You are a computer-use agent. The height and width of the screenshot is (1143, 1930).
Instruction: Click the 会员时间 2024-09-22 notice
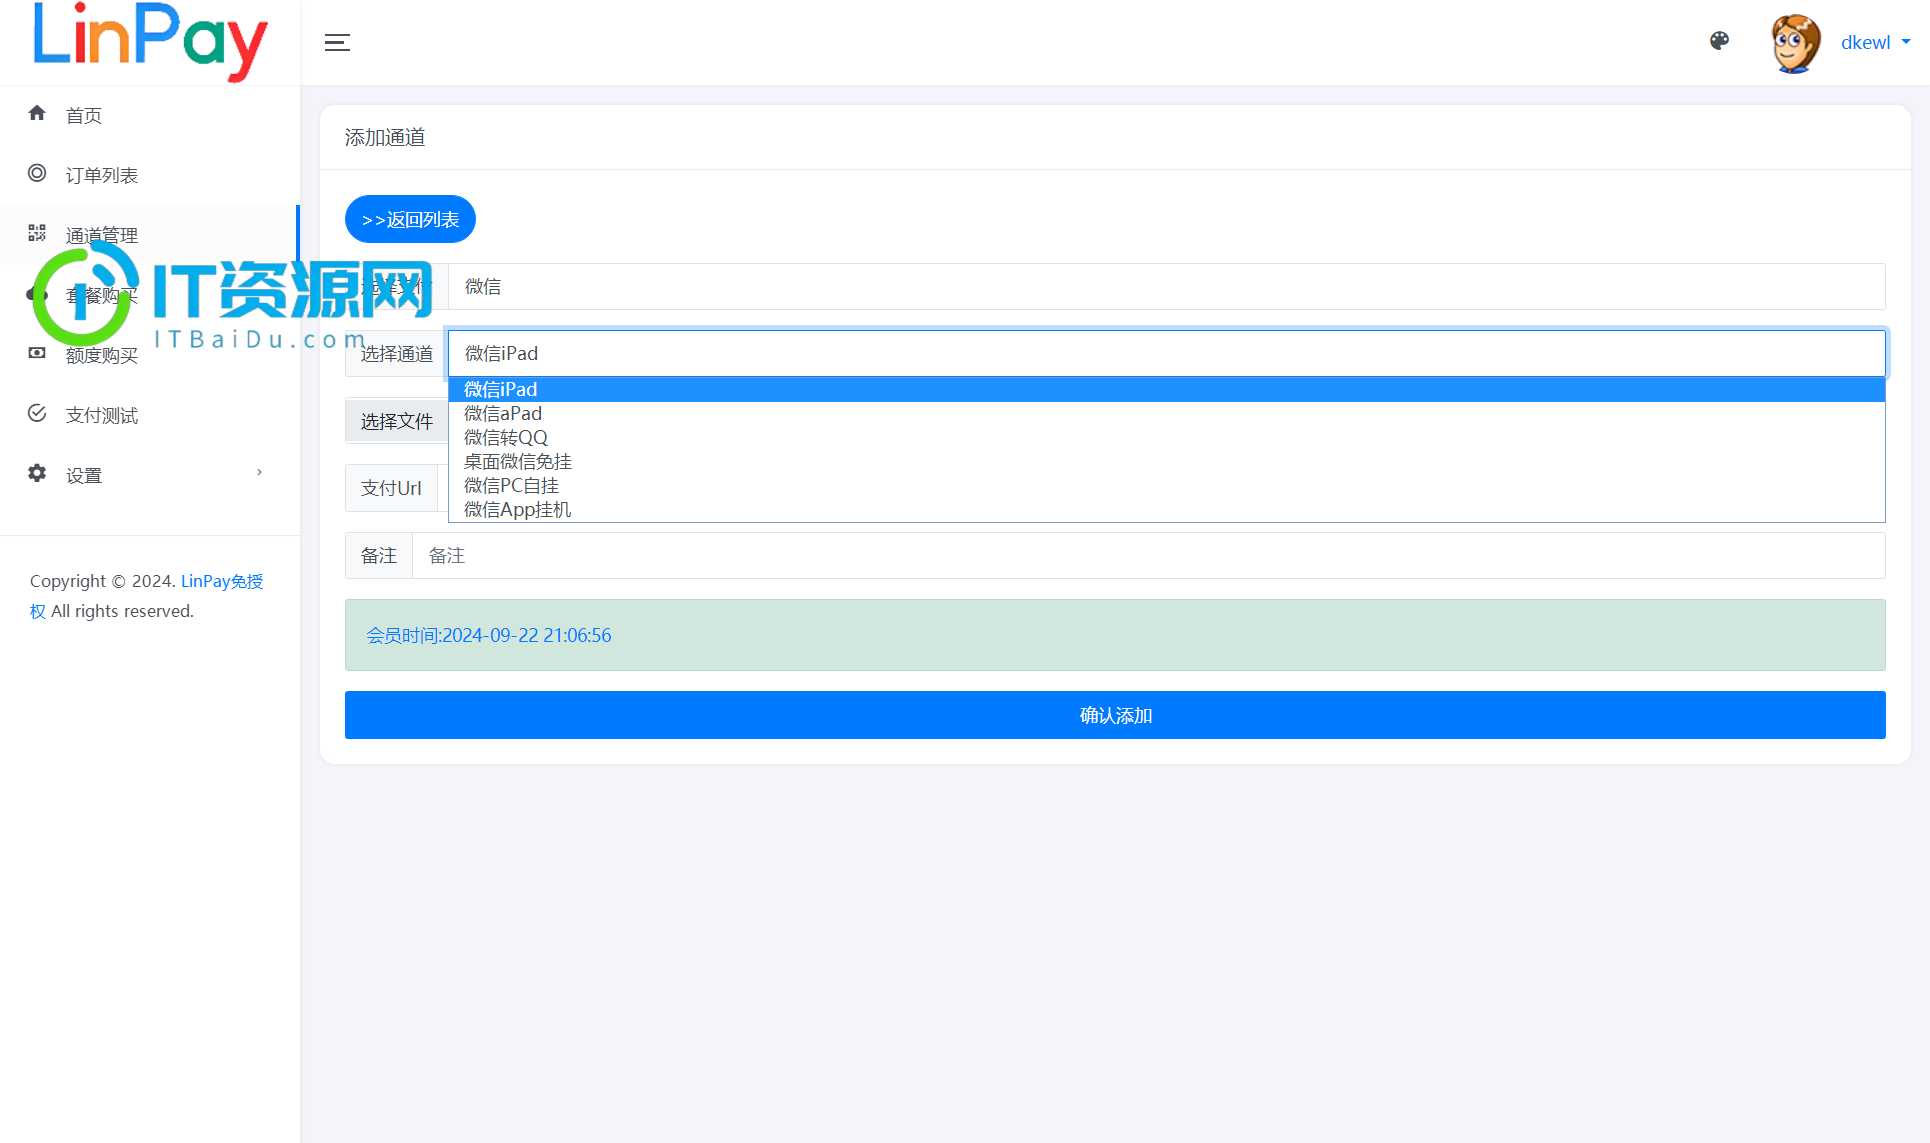[1115, 635]
